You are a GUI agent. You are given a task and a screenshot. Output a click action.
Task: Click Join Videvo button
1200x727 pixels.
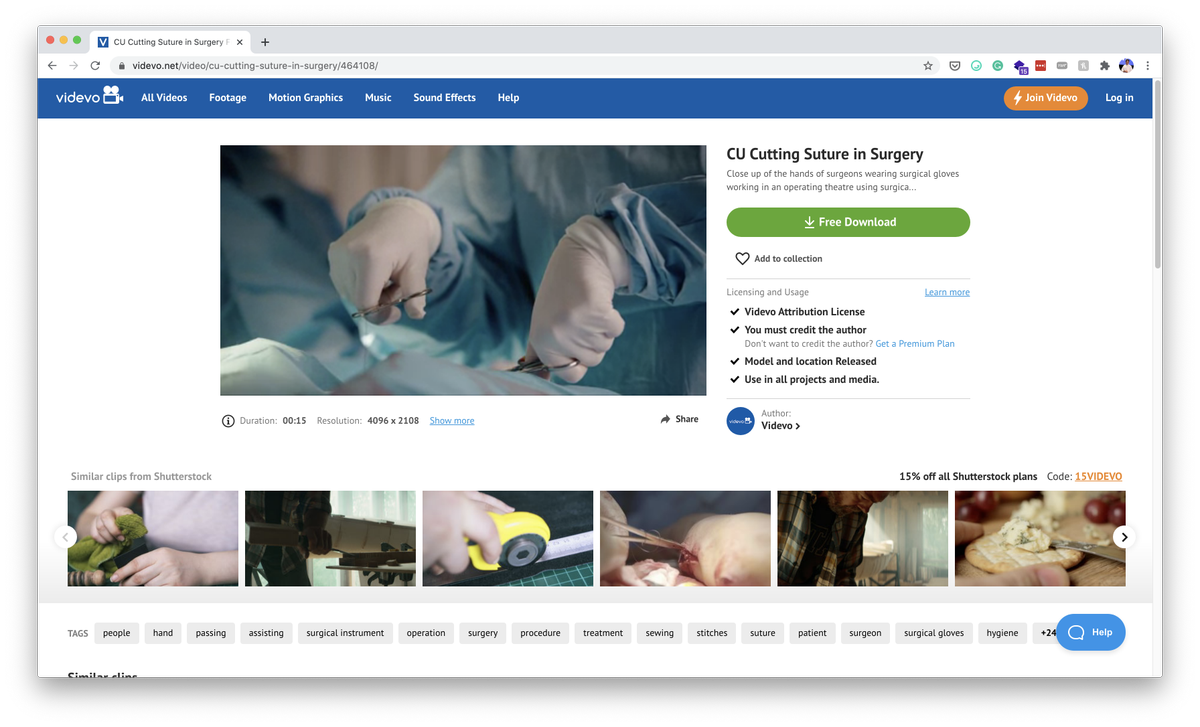tap(1046, 98)
